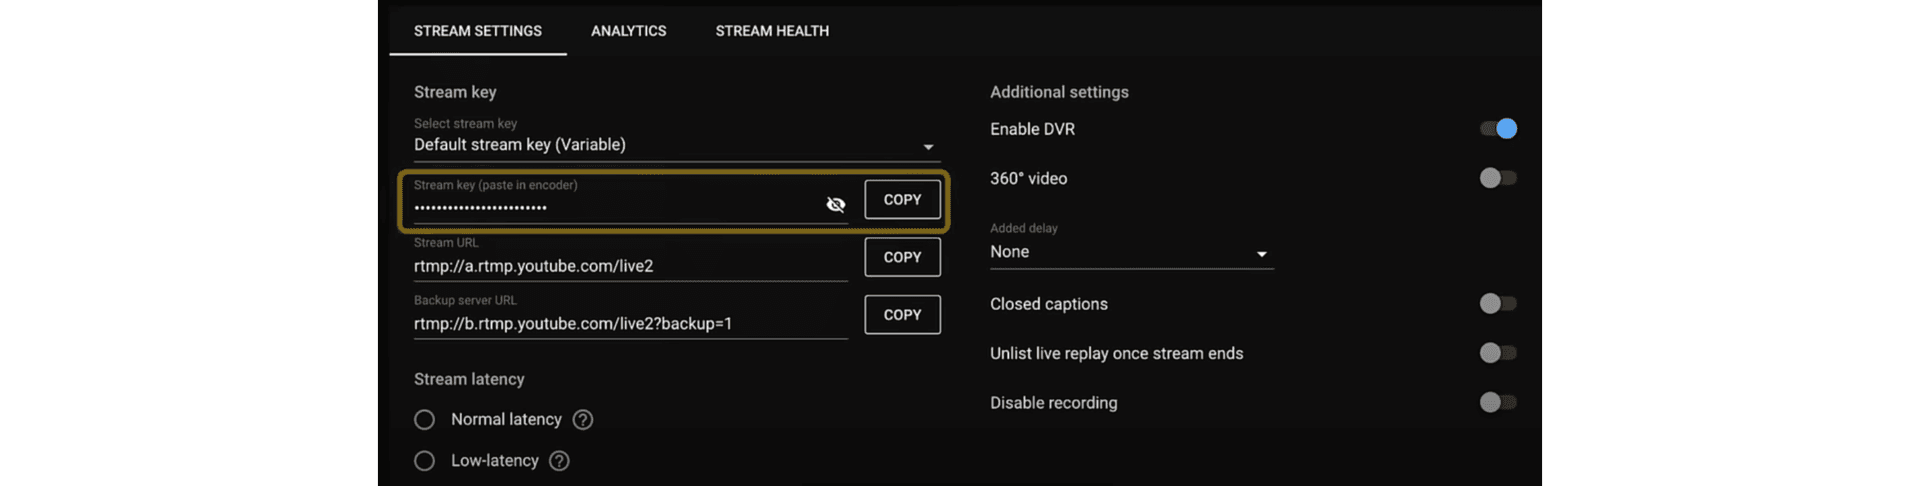This screenshot has width=1920, height=486.
Task: Copy the stream key
Action: pyautogui.click(x=902, y=200)
